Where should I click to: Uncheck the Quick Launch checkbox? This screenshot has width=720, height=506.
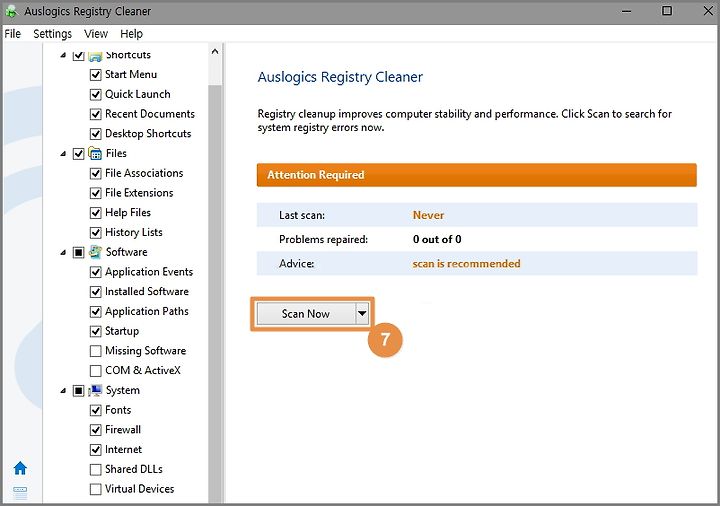96,94
